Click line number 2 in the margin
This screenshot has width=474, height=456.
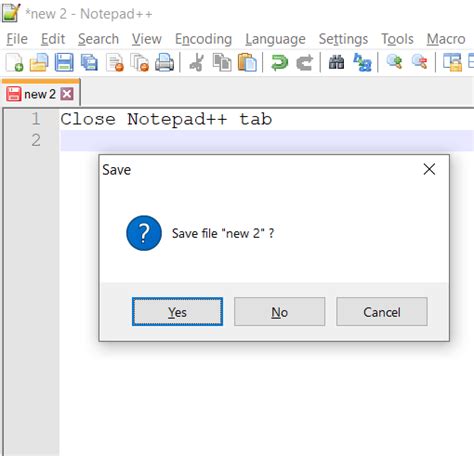tap(36, 140)
